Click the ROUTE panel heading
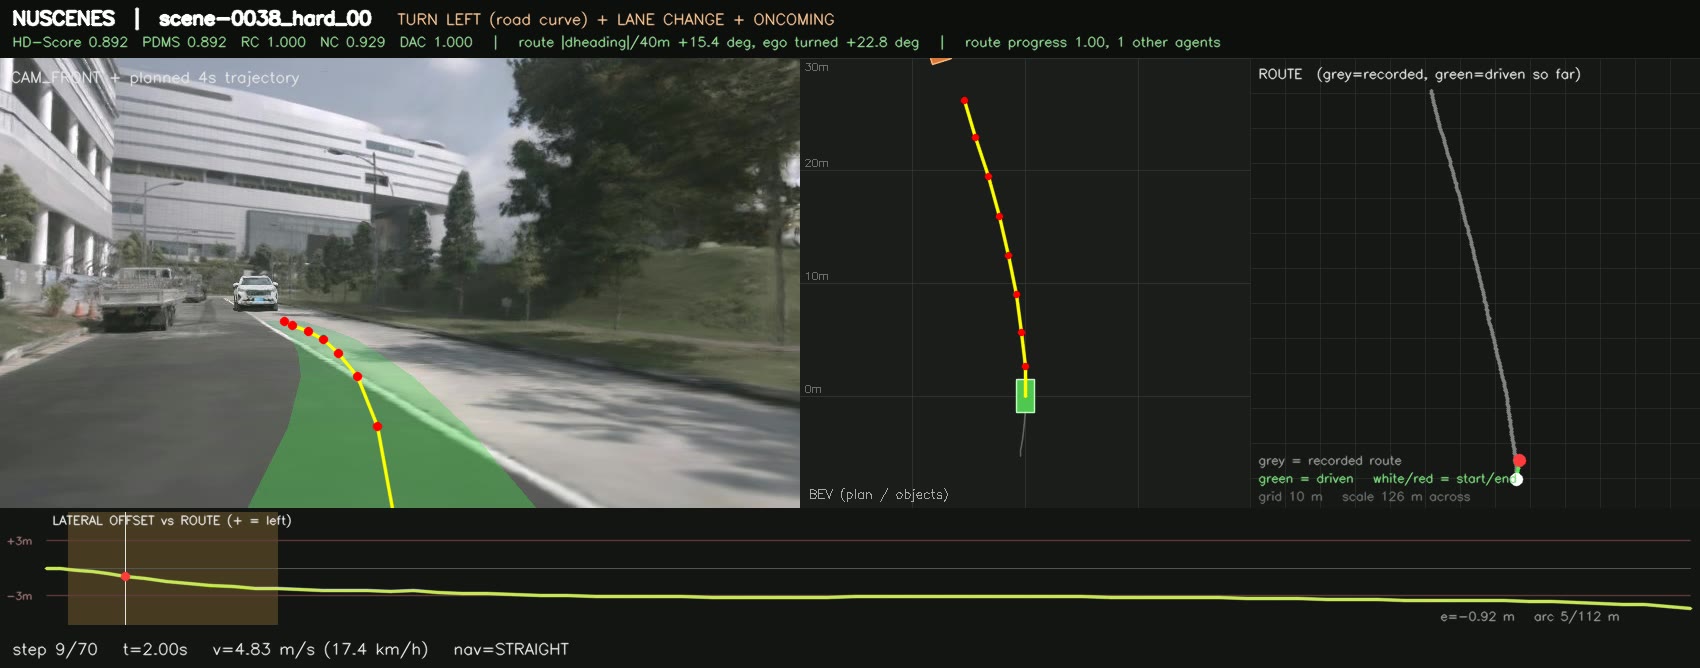The image size is (1700, 668). coord(1280,74)
